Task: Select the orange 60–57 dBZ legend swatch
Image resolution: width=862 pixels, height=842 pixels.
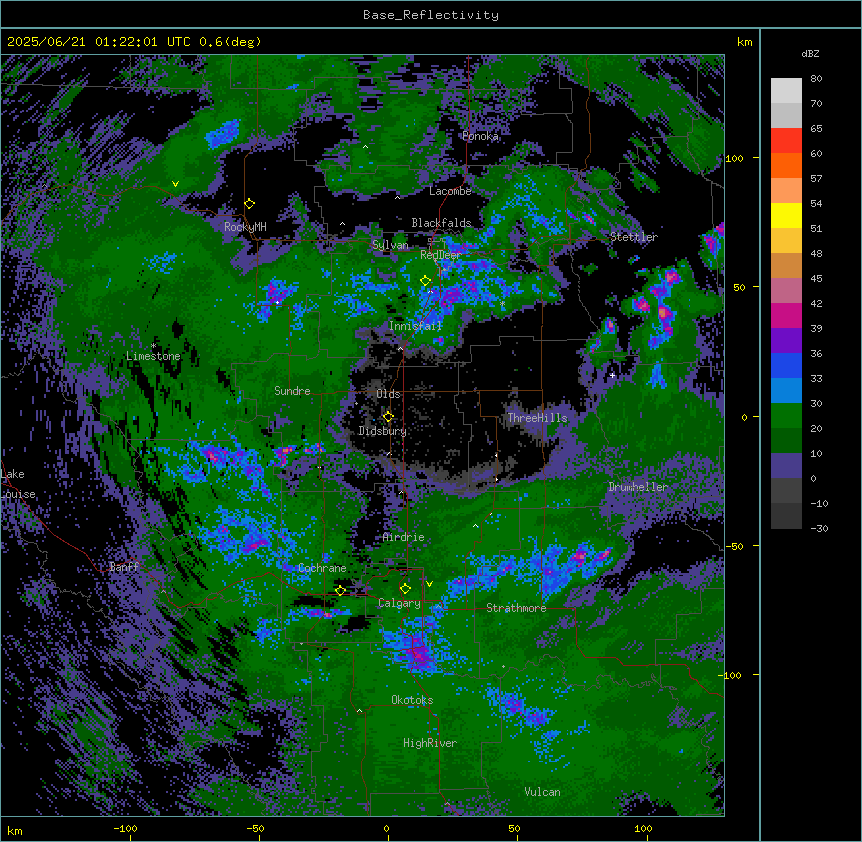Action: click(x=786, y=165)
